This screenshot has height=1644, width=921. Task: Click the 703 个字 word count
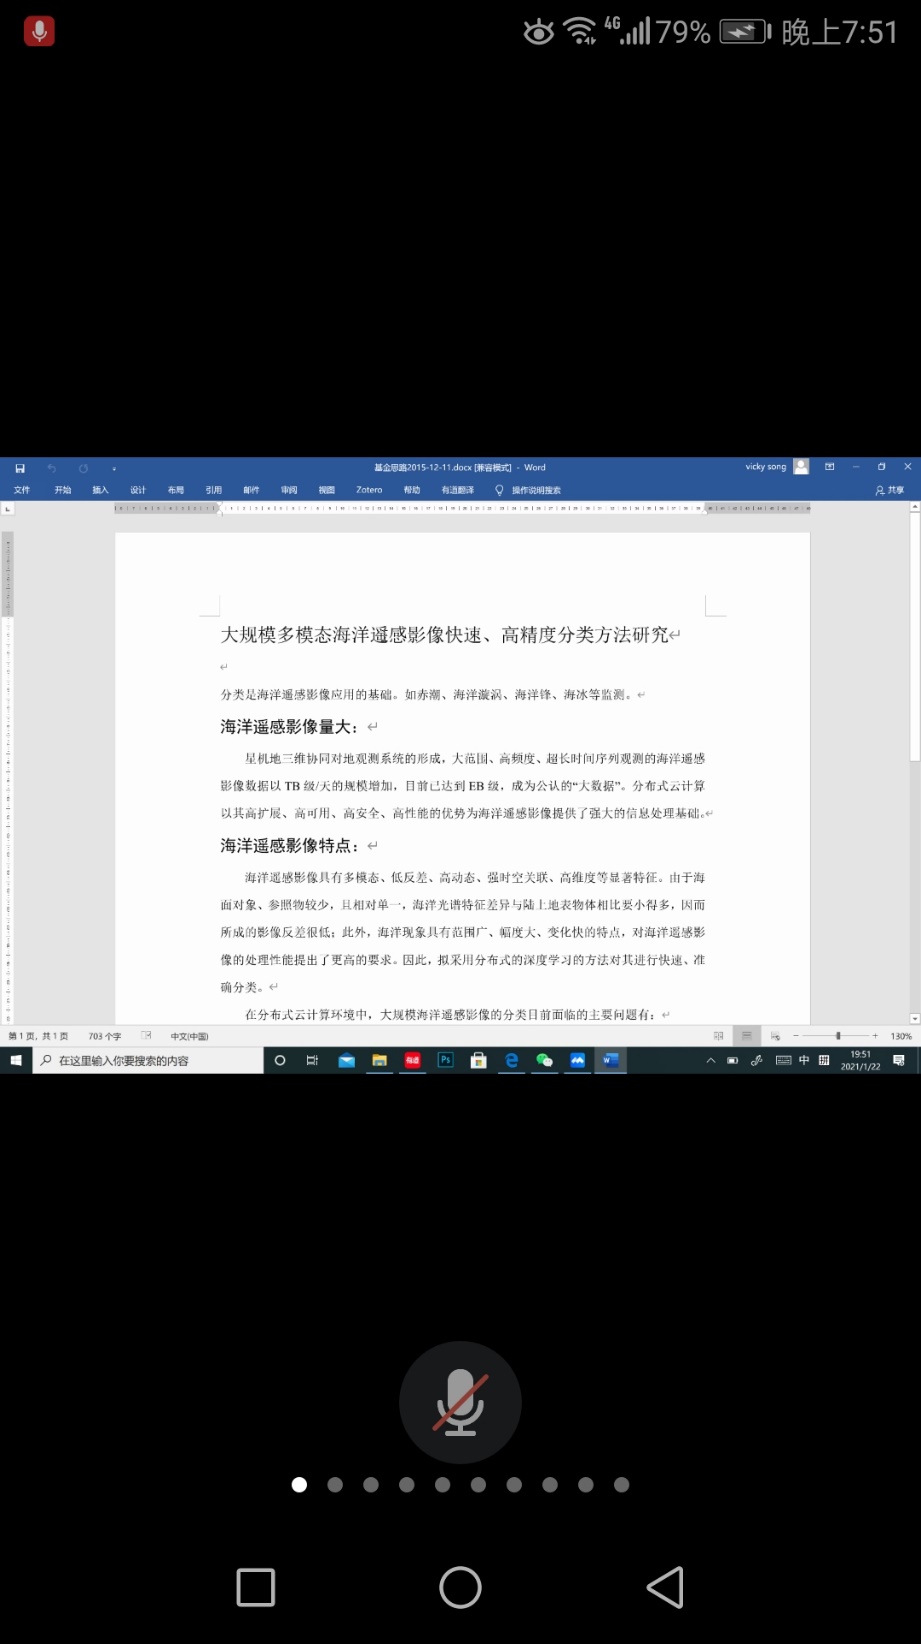[104, 1036]
